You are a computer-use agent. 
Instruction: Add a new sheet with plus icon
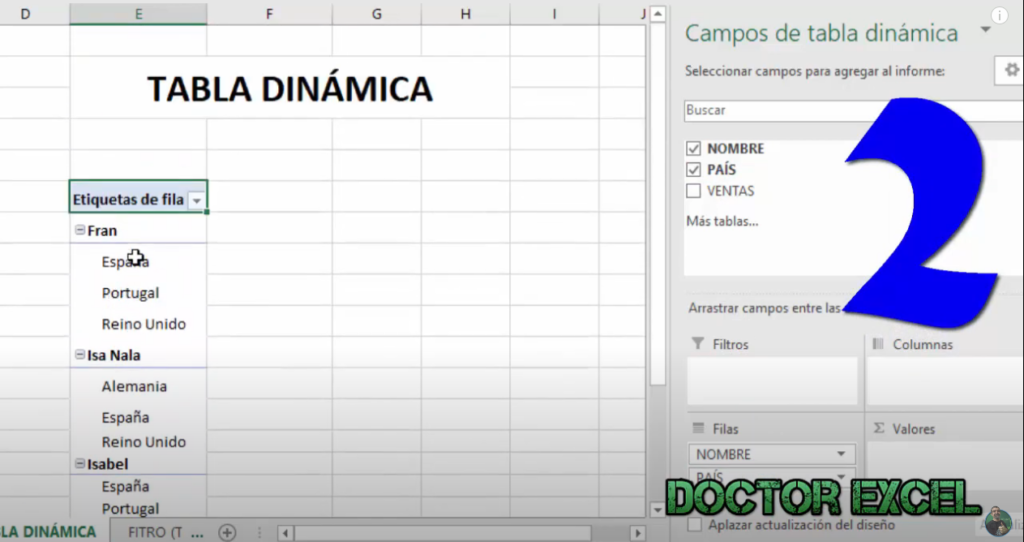pyautogui.click(x=228, y=532)
